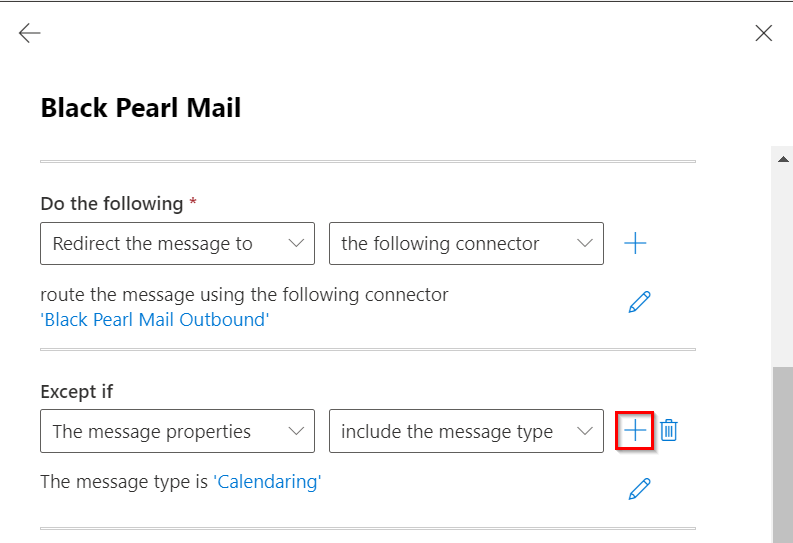Add another action with the plus icon
This screenshot has height=543, width=793.
(635, 243)
